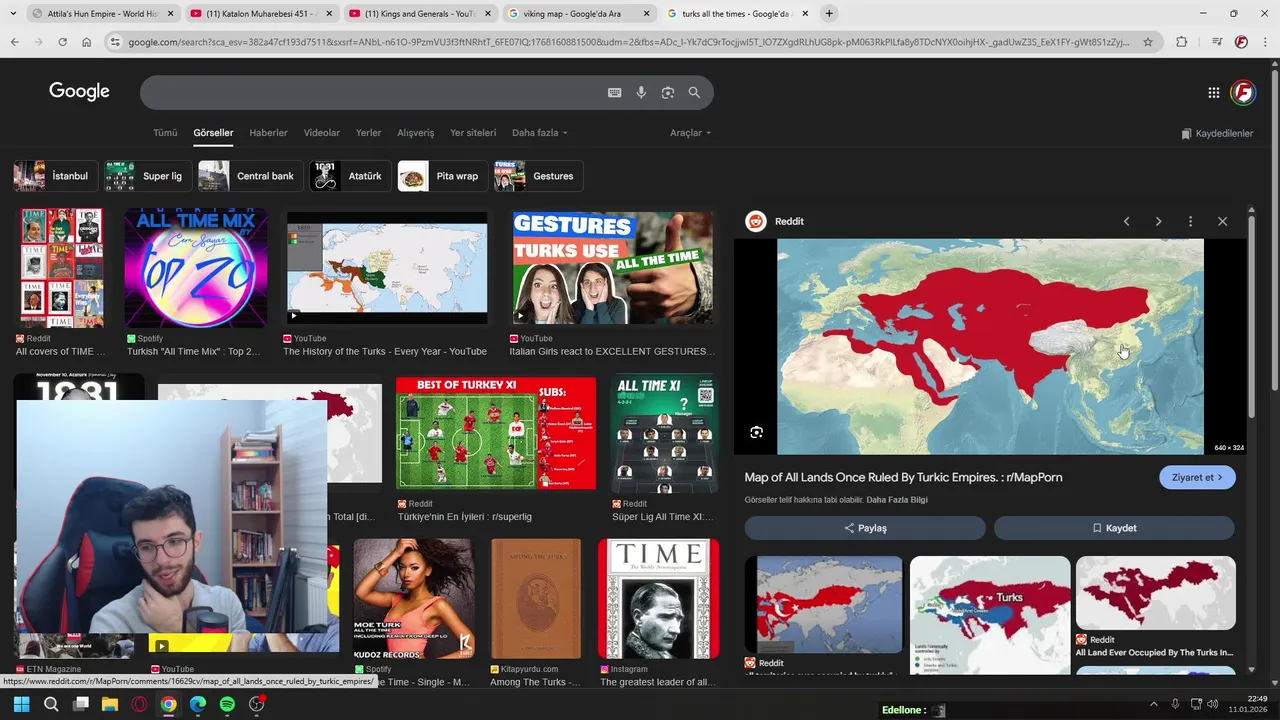
Task: Switch to the Videolar tab
Action: pyautogui.click(x=322, y=133)
